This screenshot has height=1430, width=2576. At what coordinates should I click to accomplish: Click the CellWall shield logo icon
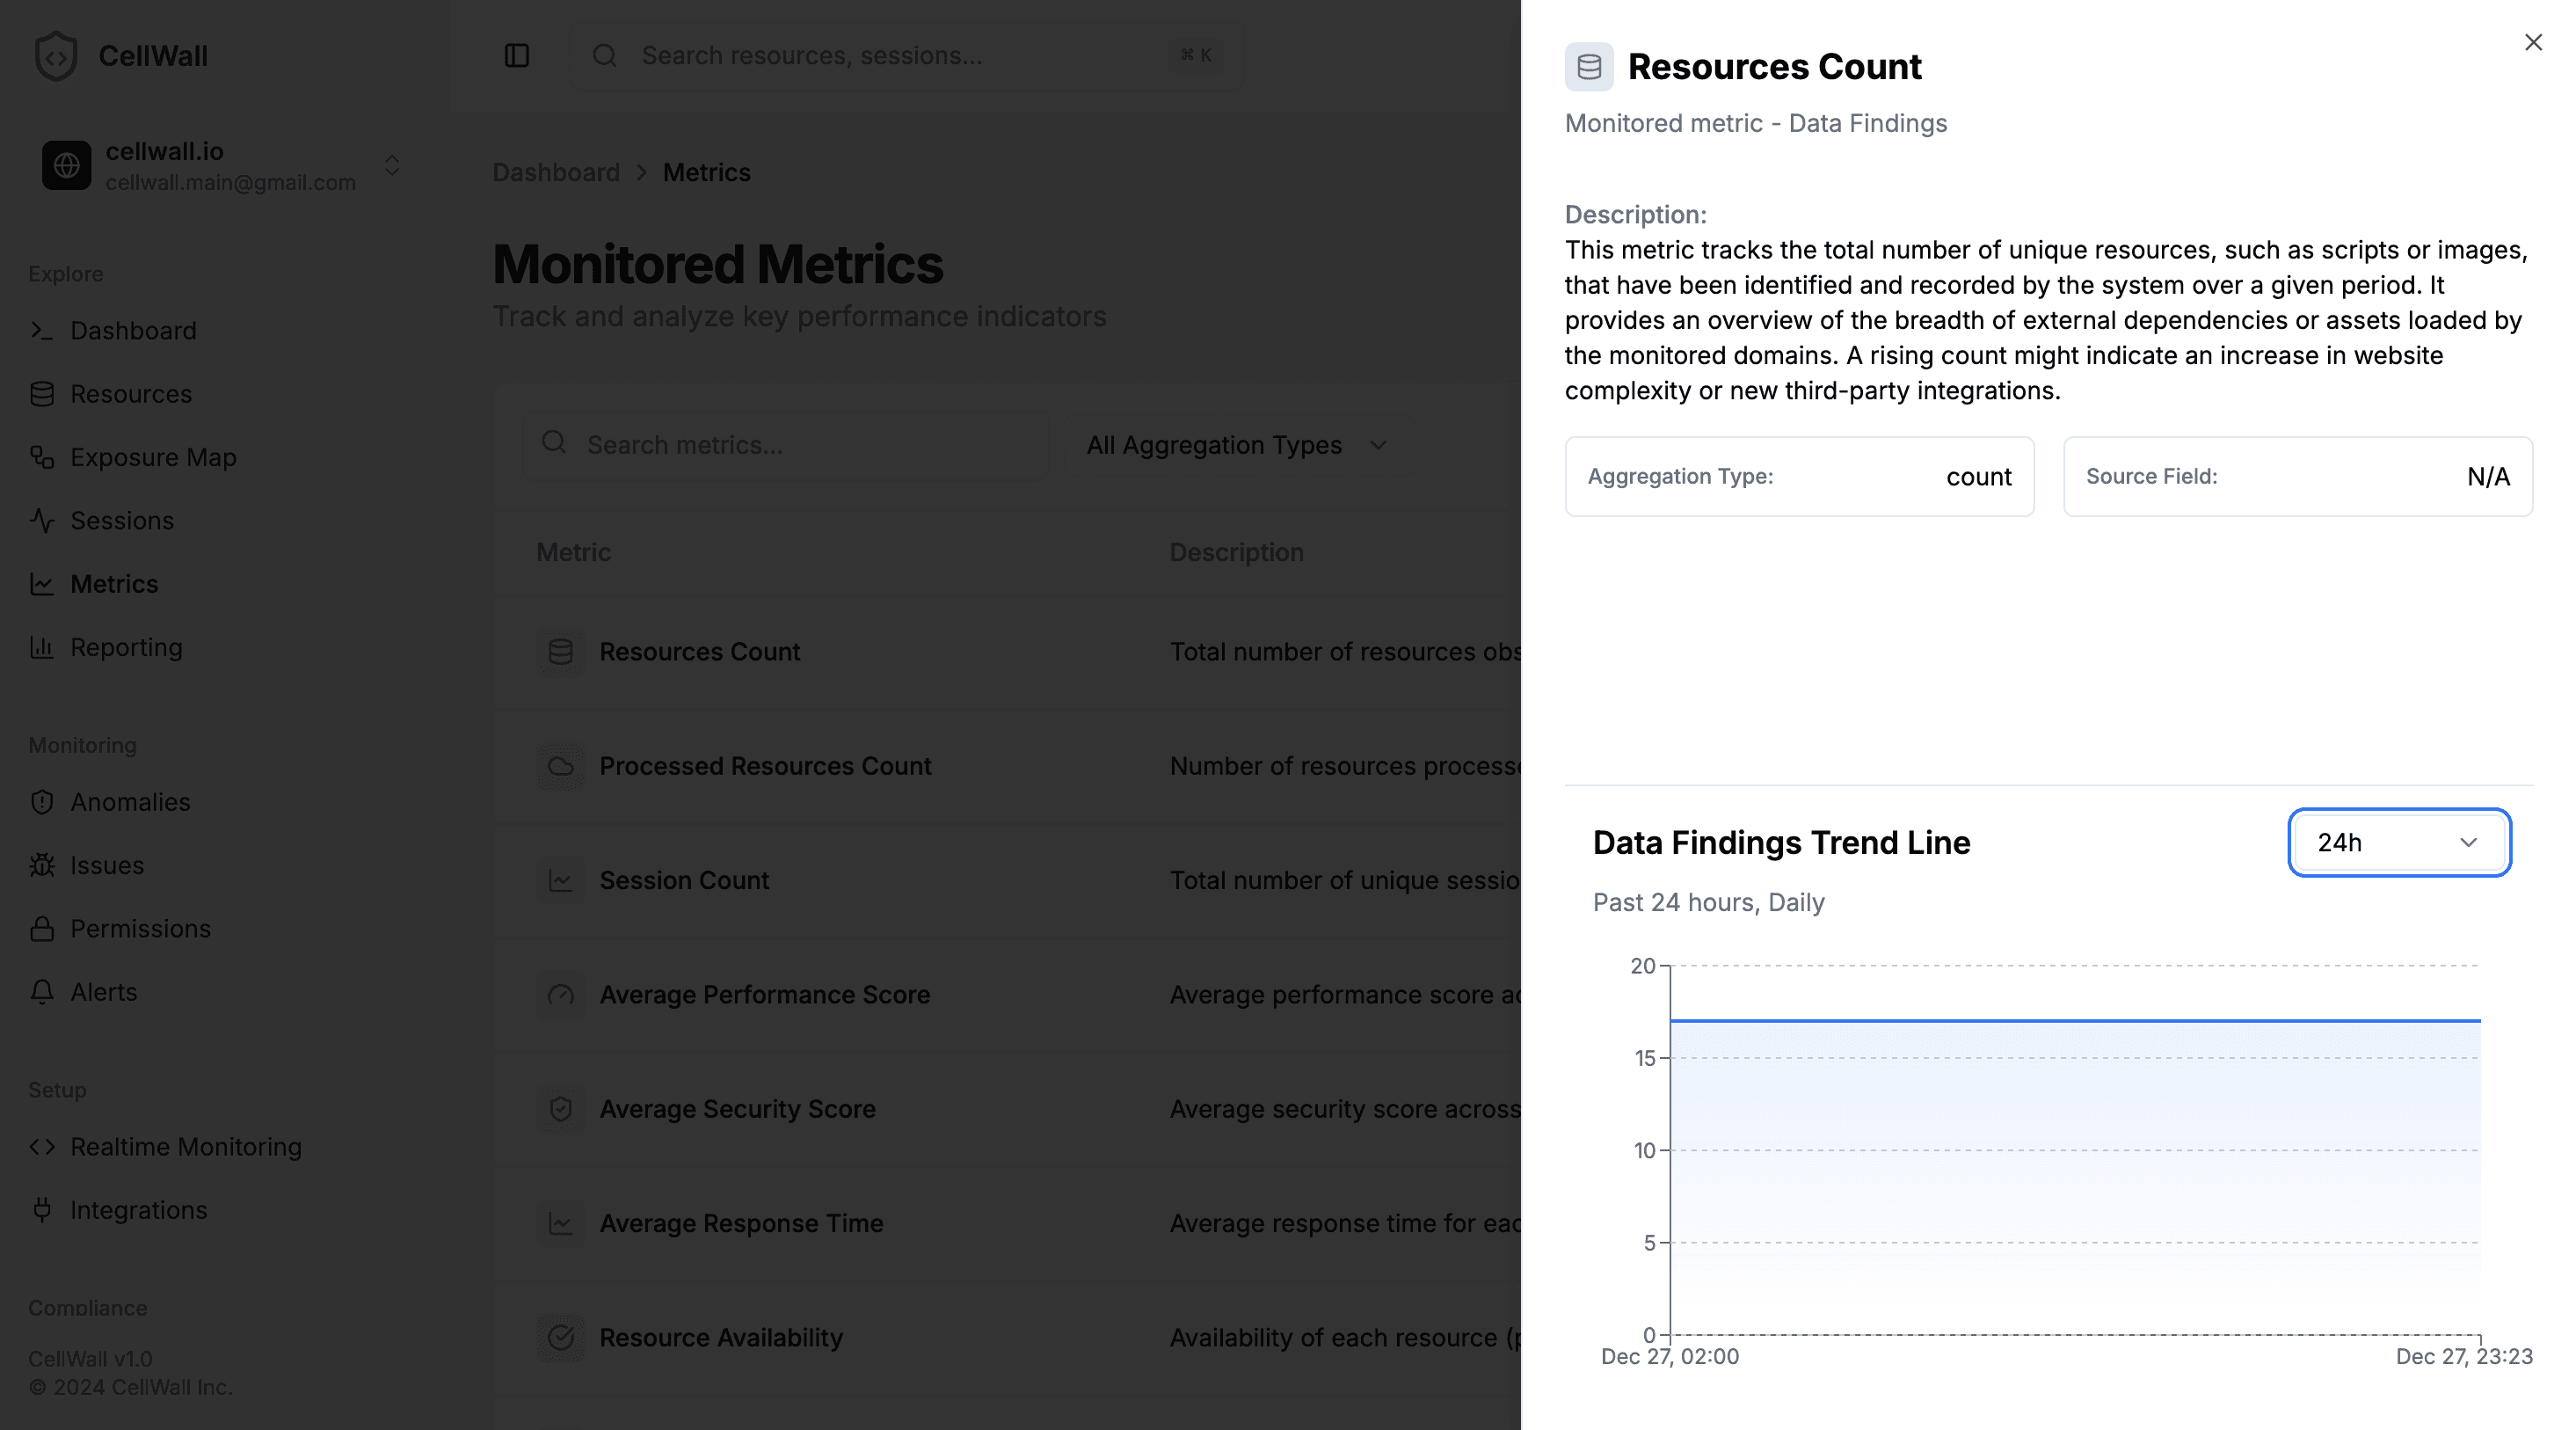[x=56, y=56]
